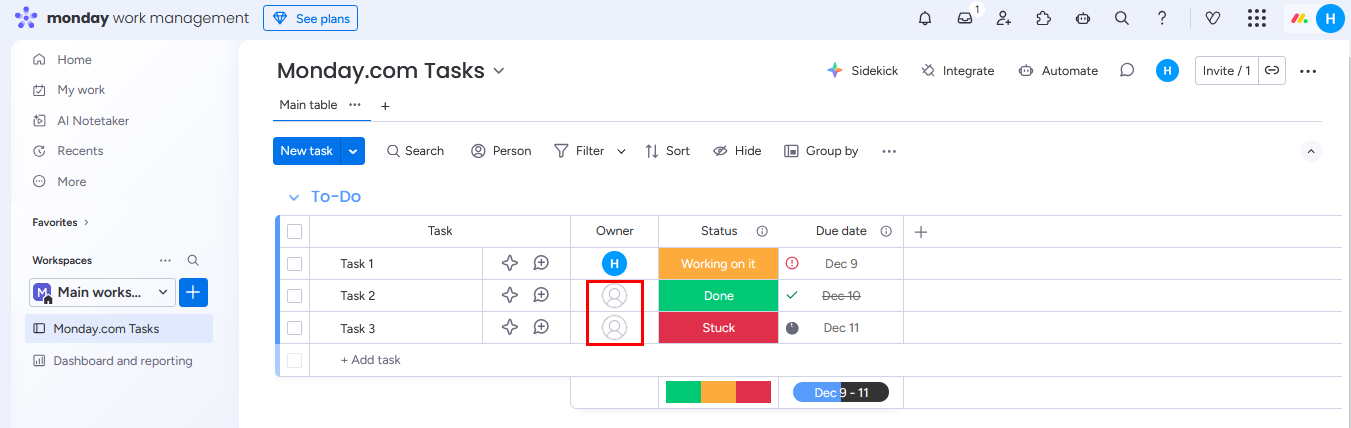Open the apps marketplace puzzle icon
Image resolution: width=1351 pixels, height=428 pixels.
(x=1043, y=18)
